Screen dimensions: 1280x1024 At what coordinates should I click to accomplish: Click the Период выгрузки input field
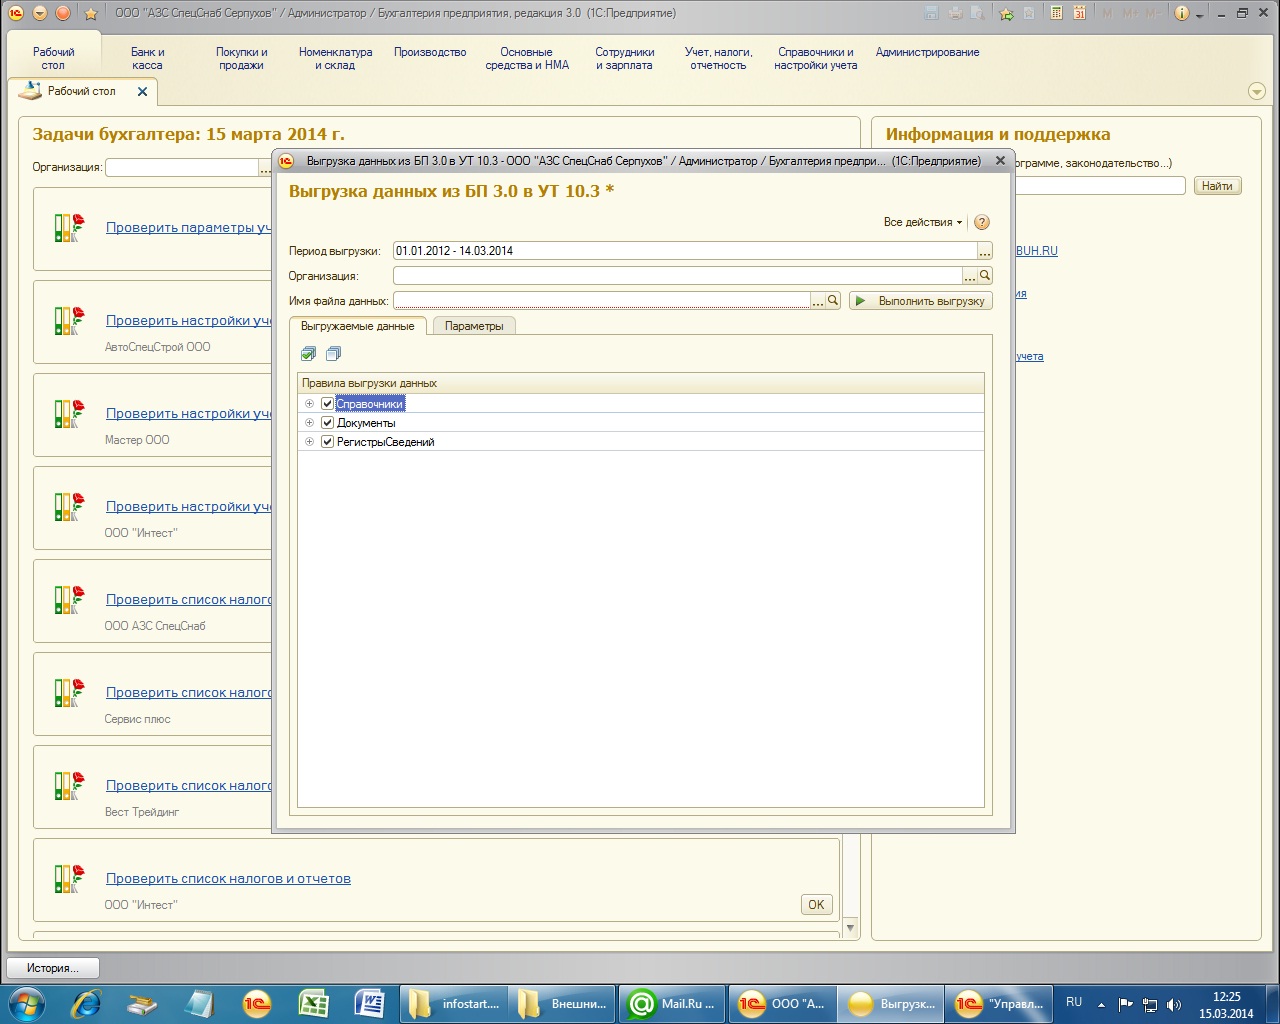click(685, 251)
